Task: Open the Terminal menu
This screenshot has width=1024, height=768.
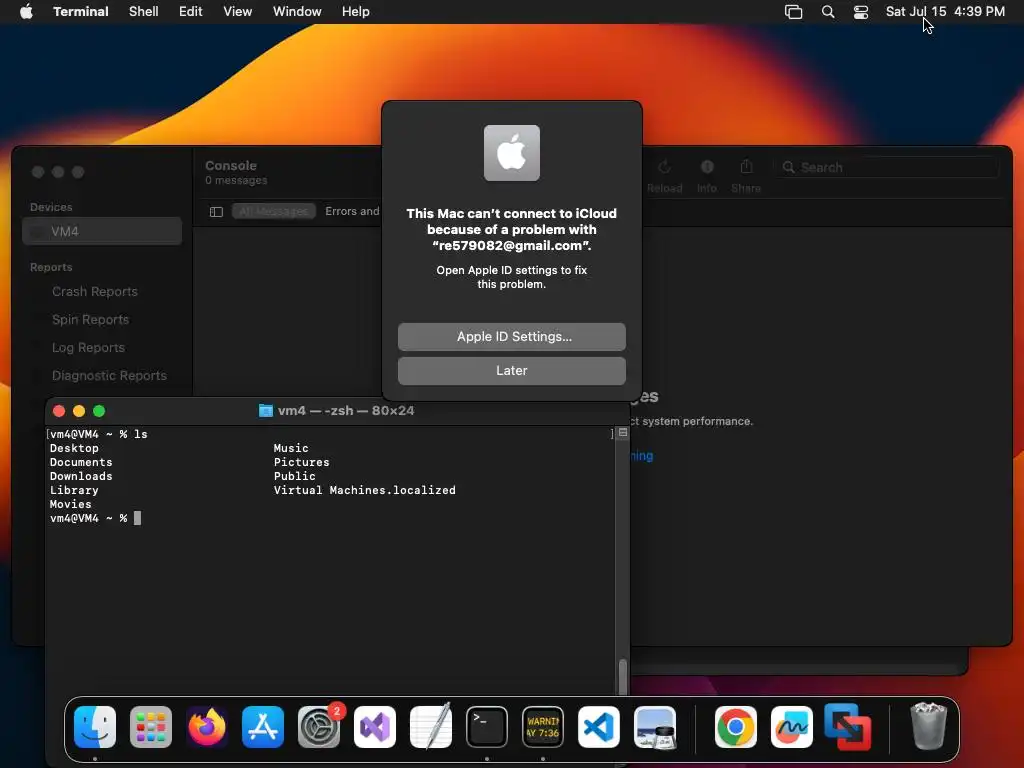Action: click(x=80, y=12)
